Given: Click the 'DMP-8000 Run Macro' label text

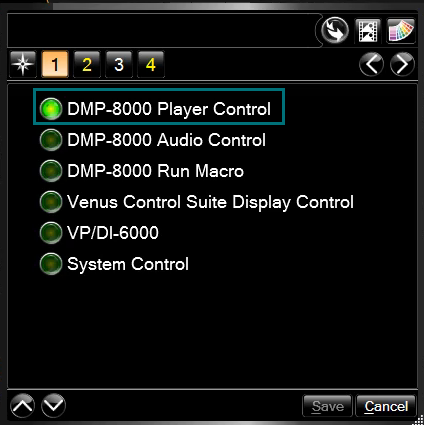Looking at the screenshot, I should (155, 171).
